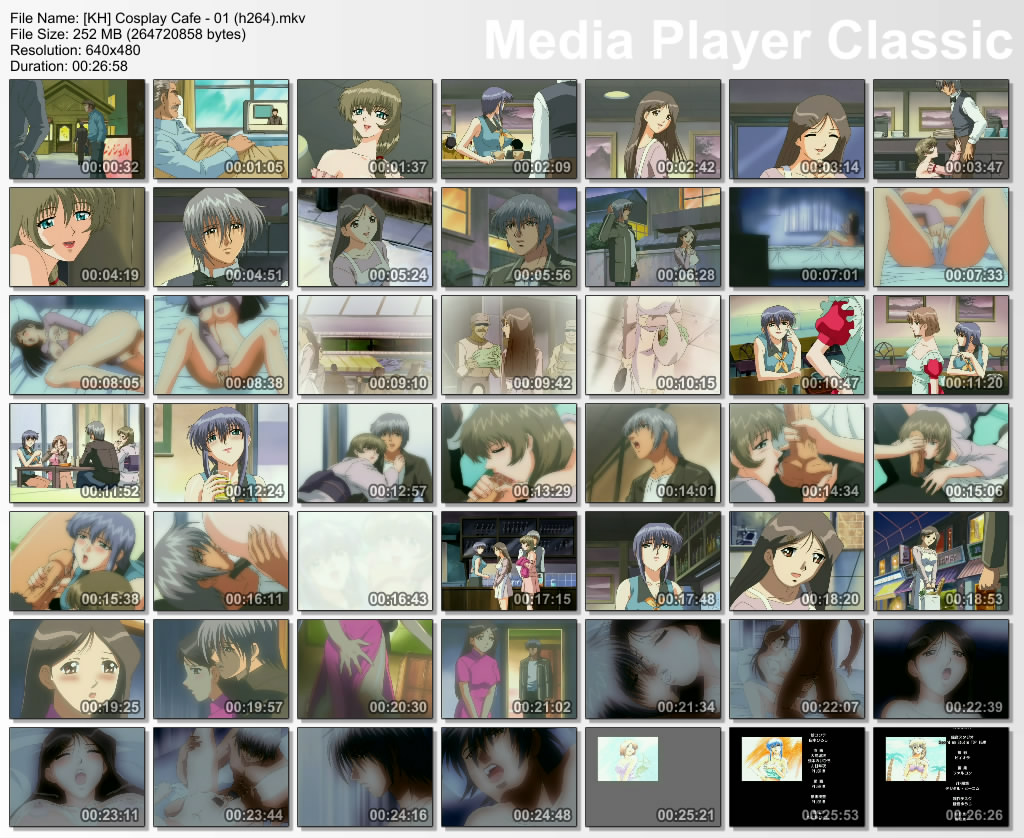The height and width of the screenshot is (838, 1024).
Task: Select the 00:20:30 thumbnail
Action: (365, 669)
